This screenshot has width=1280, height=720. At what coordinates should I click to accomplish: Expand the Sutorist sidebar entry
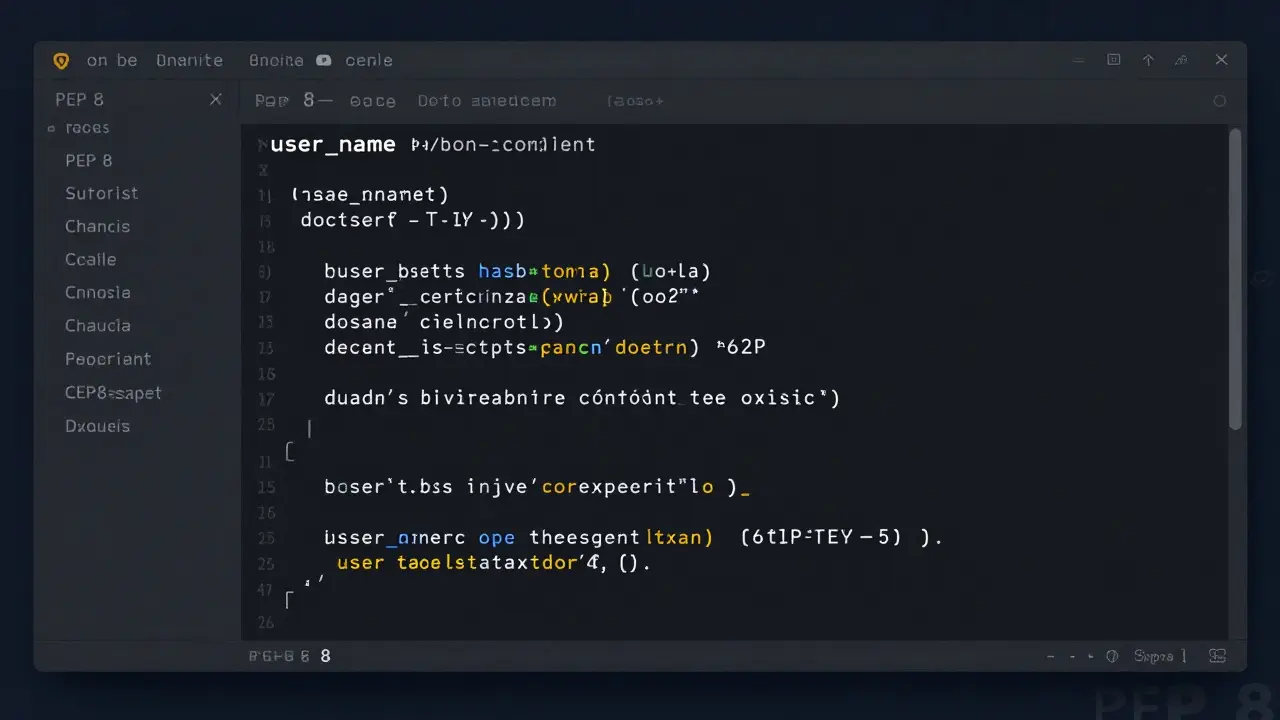click(x=101, y=193)
